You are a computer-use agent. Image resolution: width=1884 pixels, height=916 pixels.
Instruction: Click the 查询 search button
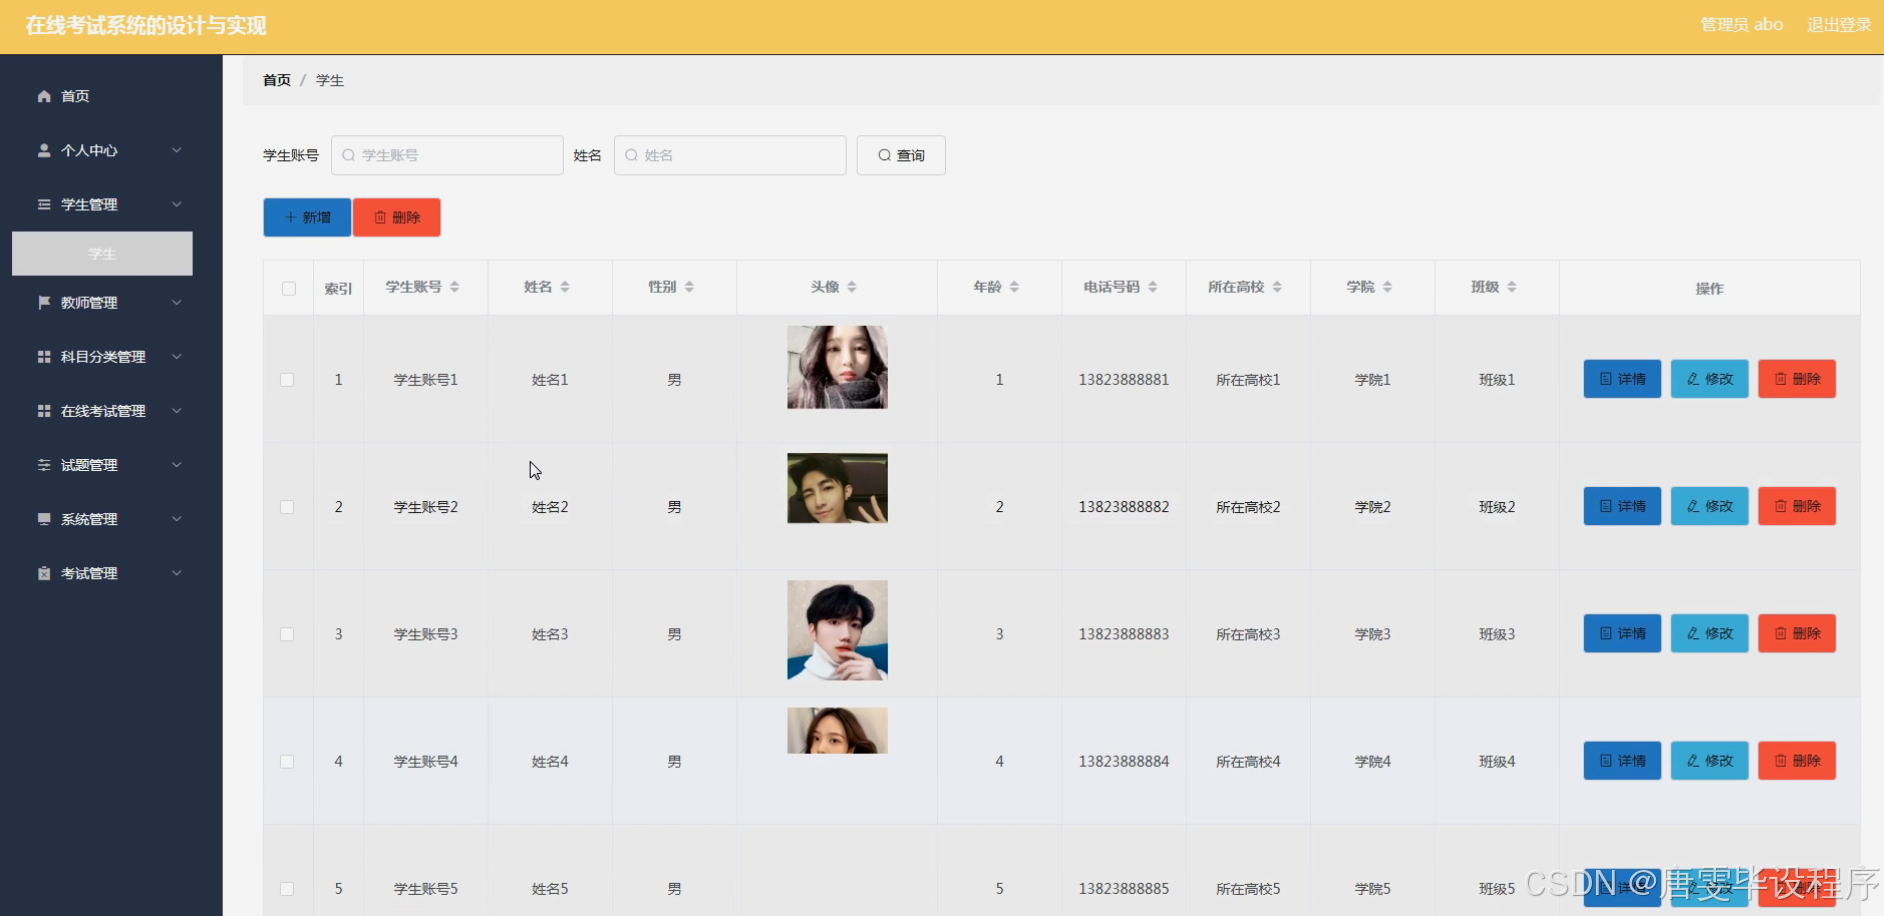point(901,155)
